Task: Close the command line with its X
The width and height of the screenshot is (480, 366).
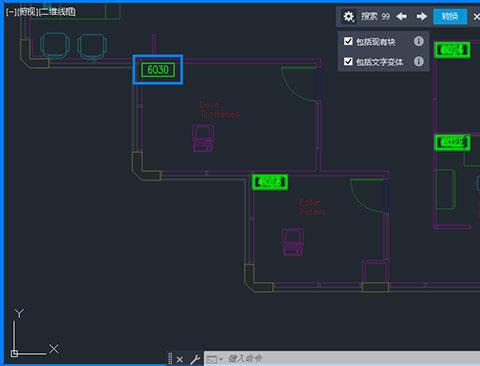Action: click(180, 359)
